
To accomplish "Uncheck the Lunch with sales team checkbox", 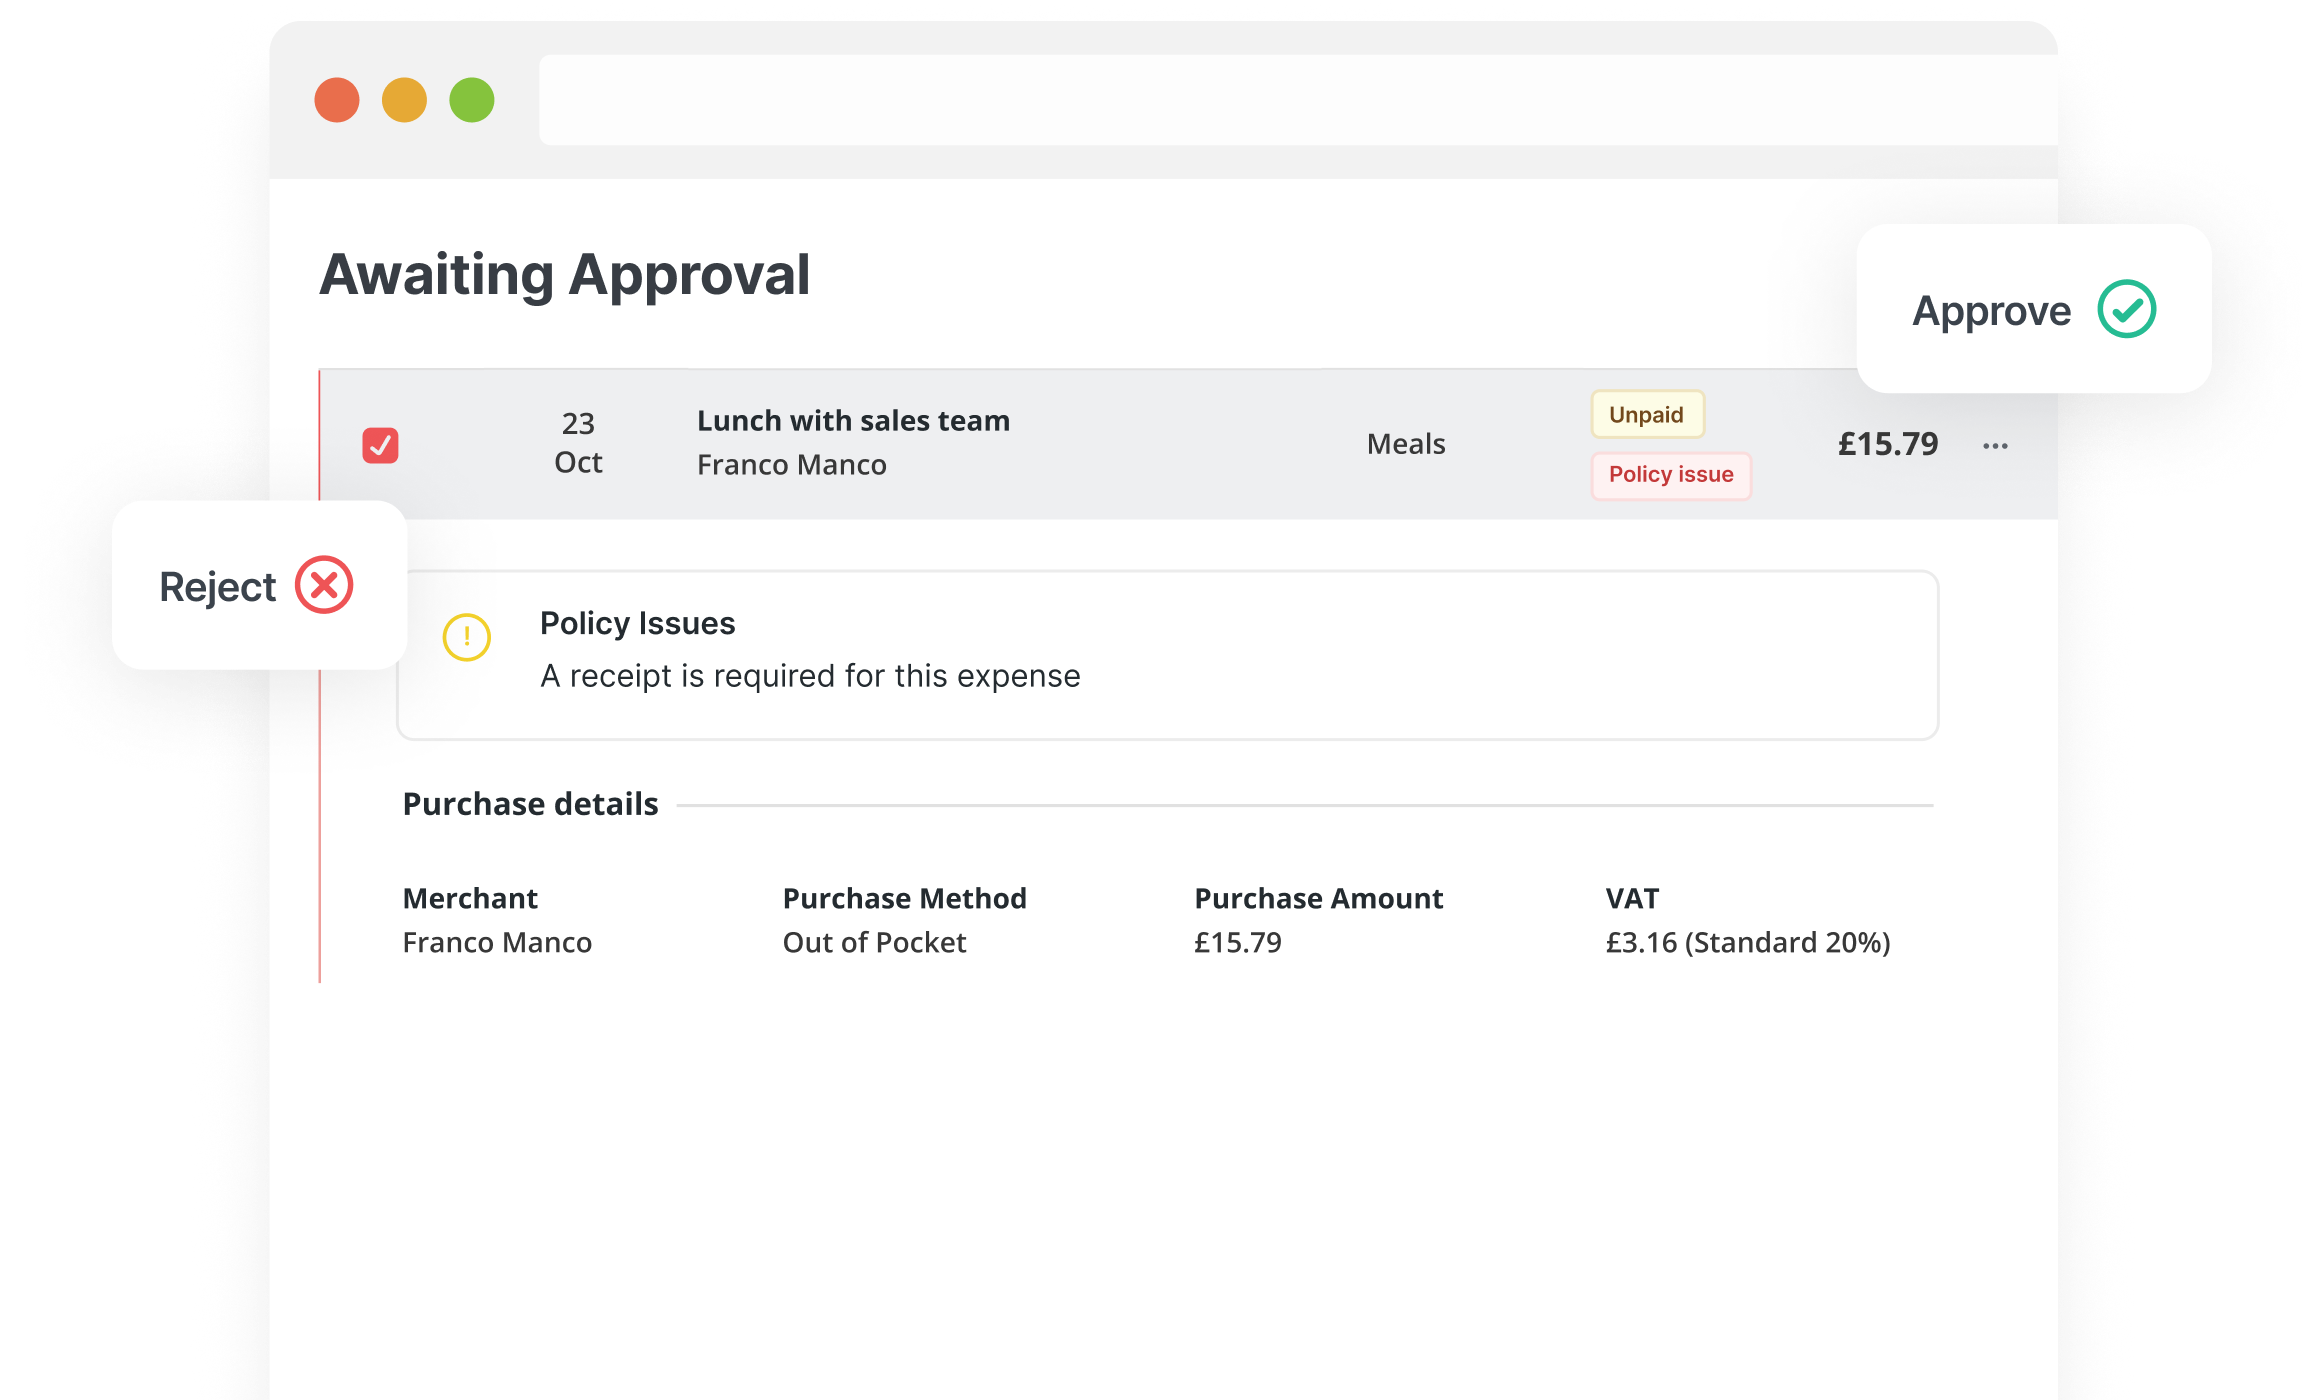I will tap(380, 445).
